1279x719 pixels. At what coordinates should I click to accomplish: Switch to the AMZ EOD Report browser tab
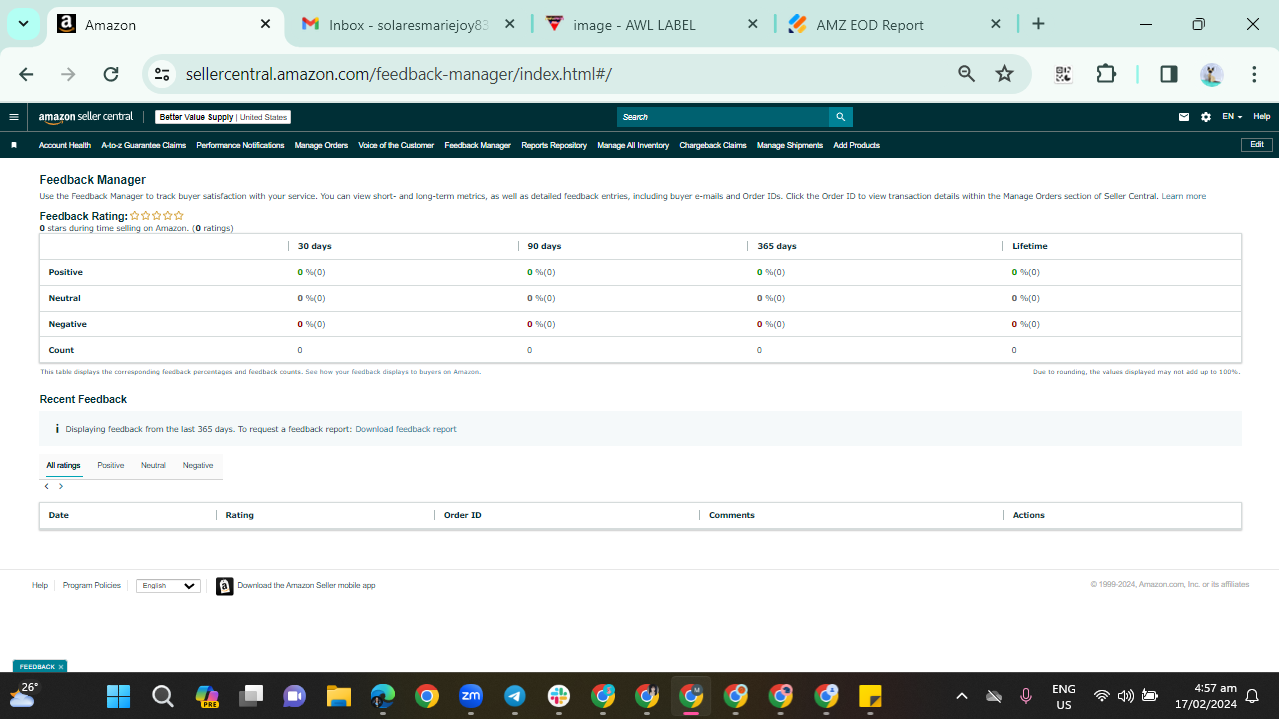click(x=897, y=24)
